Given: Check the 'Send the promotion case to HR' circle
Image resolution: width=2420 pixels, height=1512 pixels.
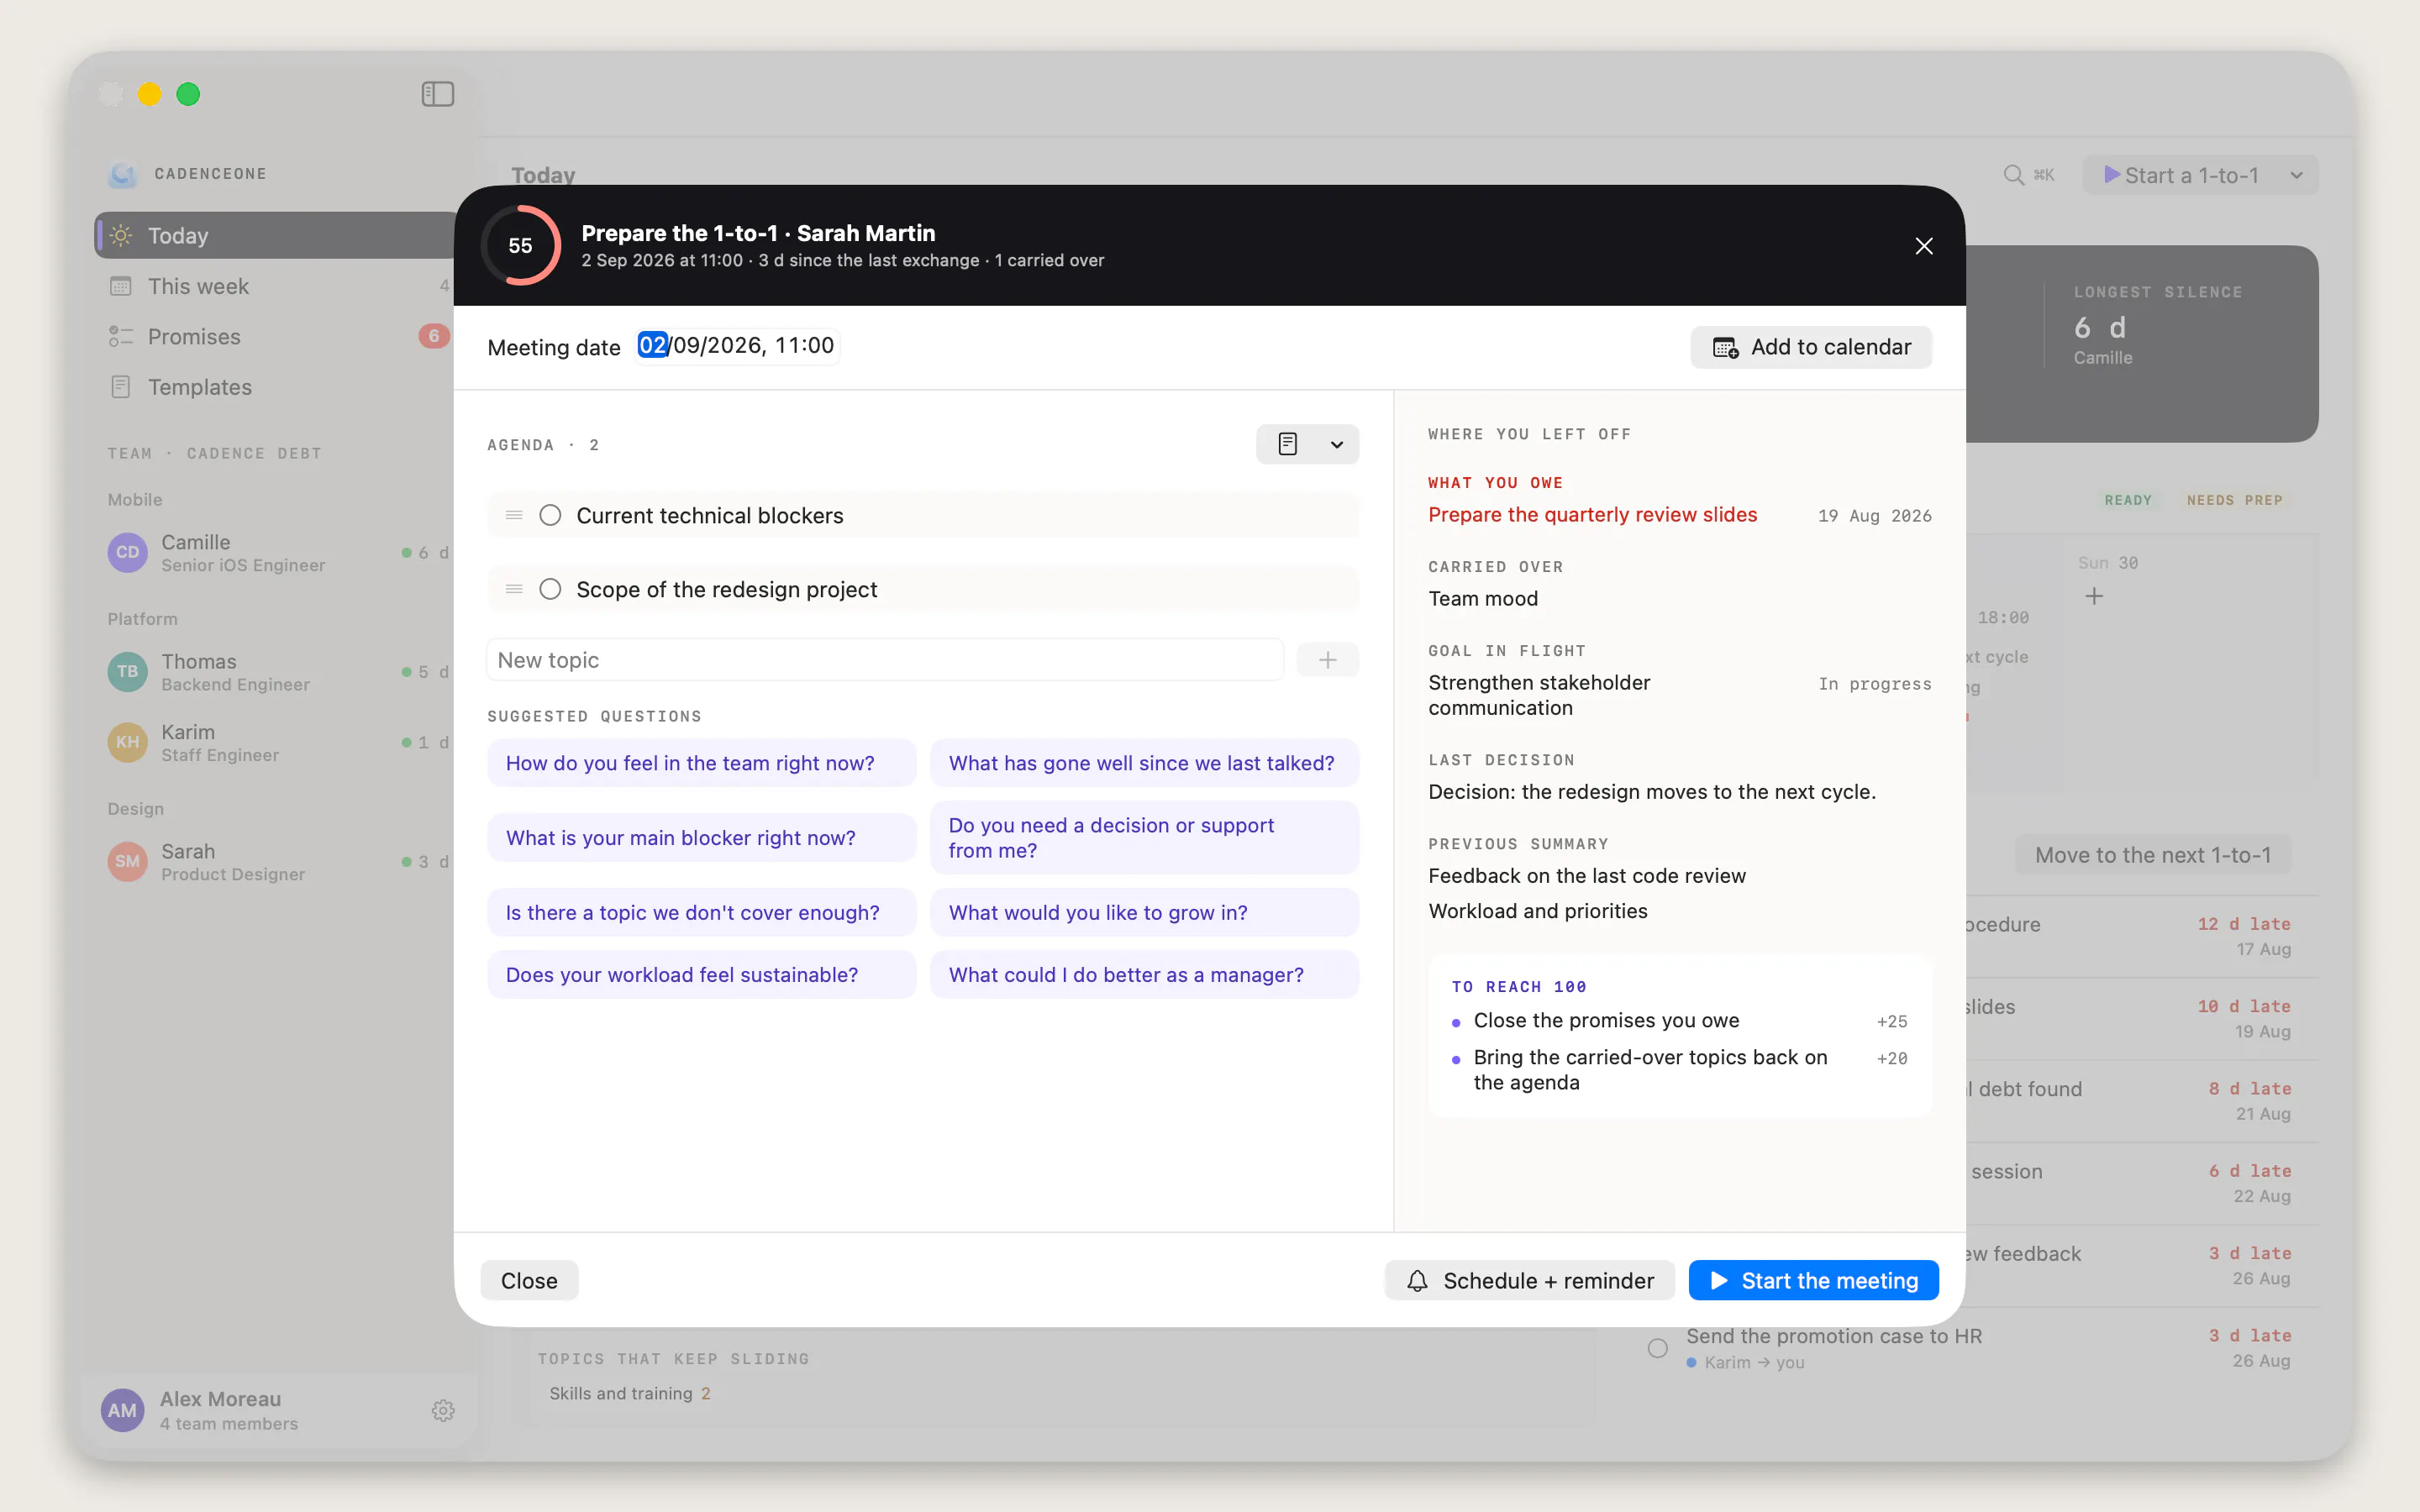Looking at the screenshot, I should (1657, 1349).
